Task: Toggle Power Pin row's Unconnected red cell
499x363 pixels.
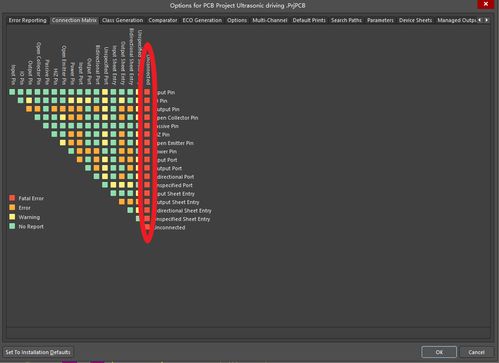Action: [147, 151]
